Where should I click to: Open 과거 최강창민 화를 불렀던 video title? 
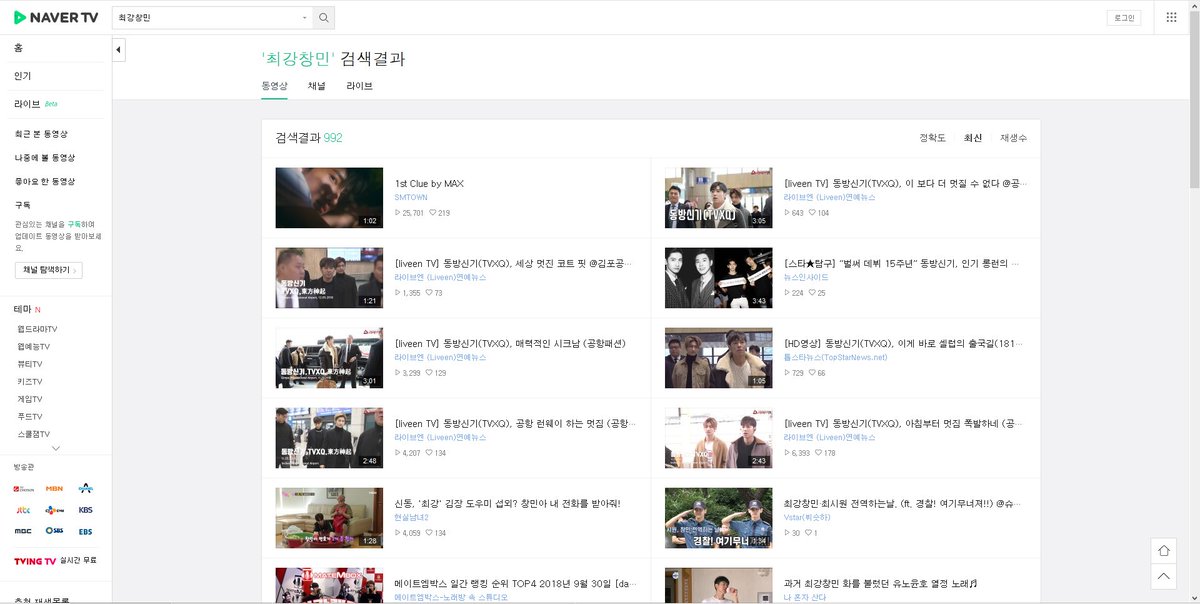click(x=881, y=584)
